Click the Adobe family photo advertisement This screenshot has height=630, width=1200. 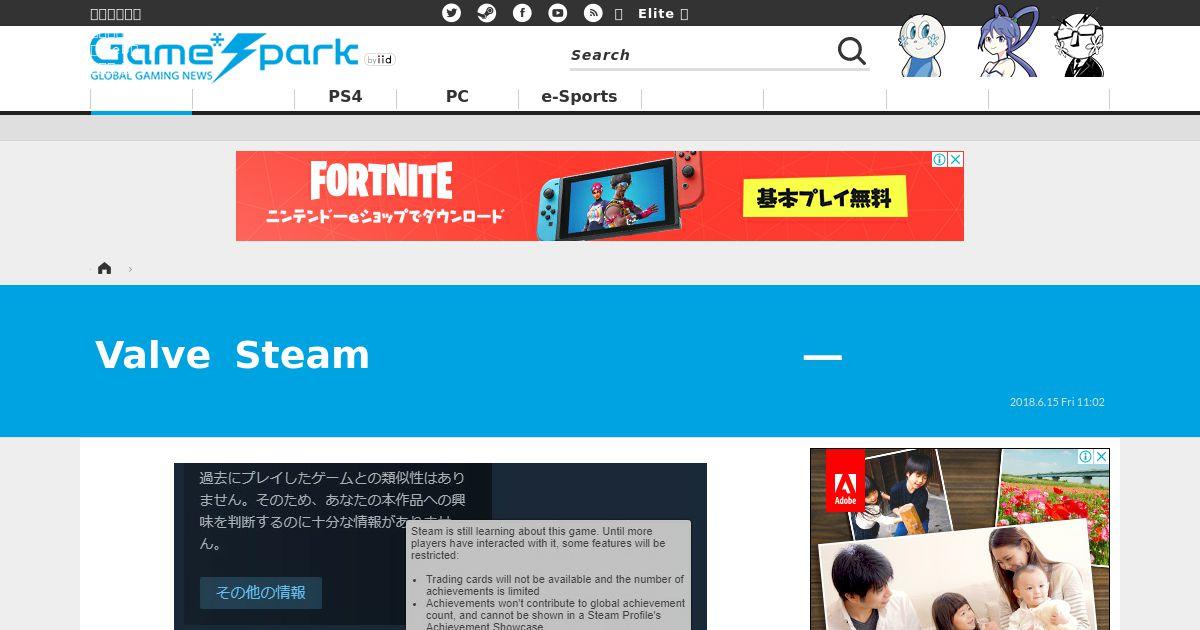click(960, 539)
